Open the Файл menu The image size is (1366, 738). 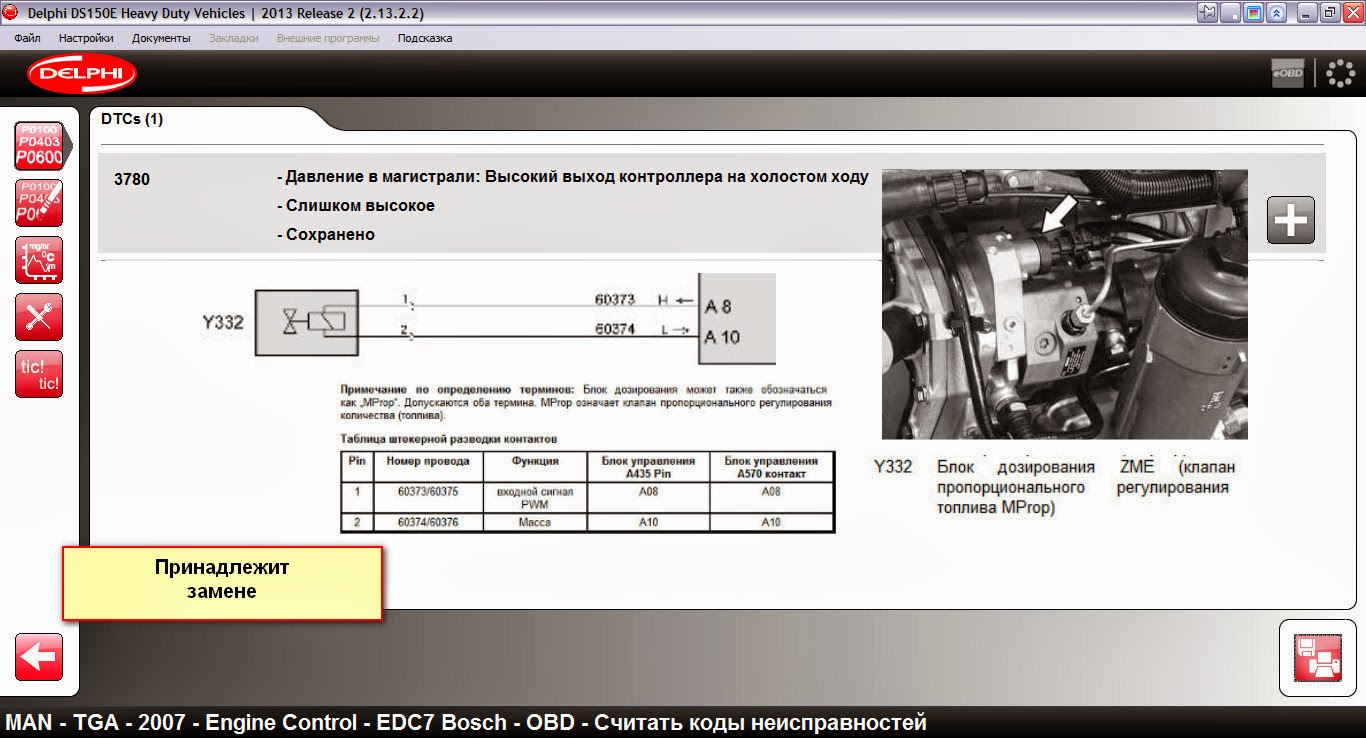coord(28,38)
